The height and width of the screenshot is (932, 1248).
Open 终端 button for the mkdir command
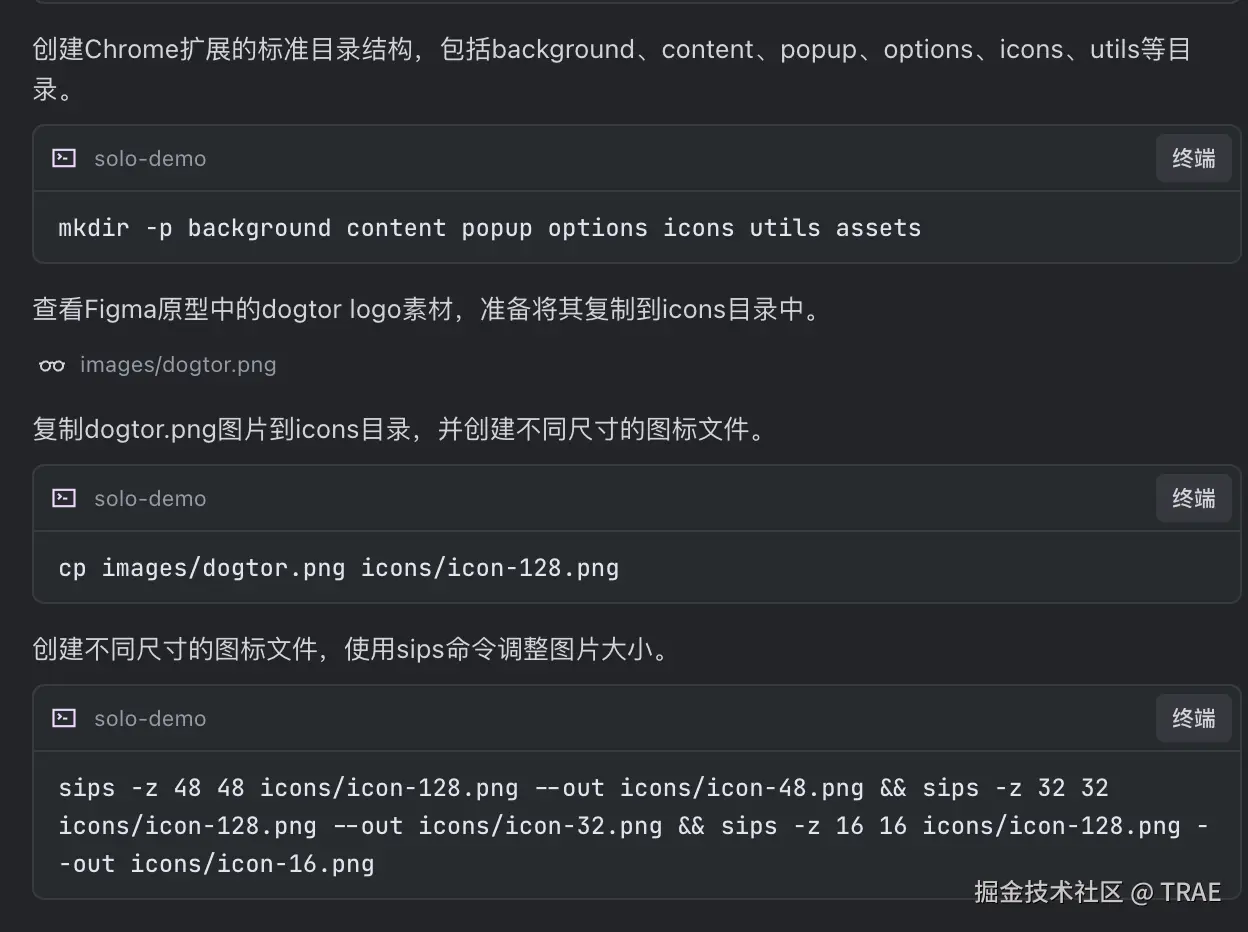pos(1194,158)
